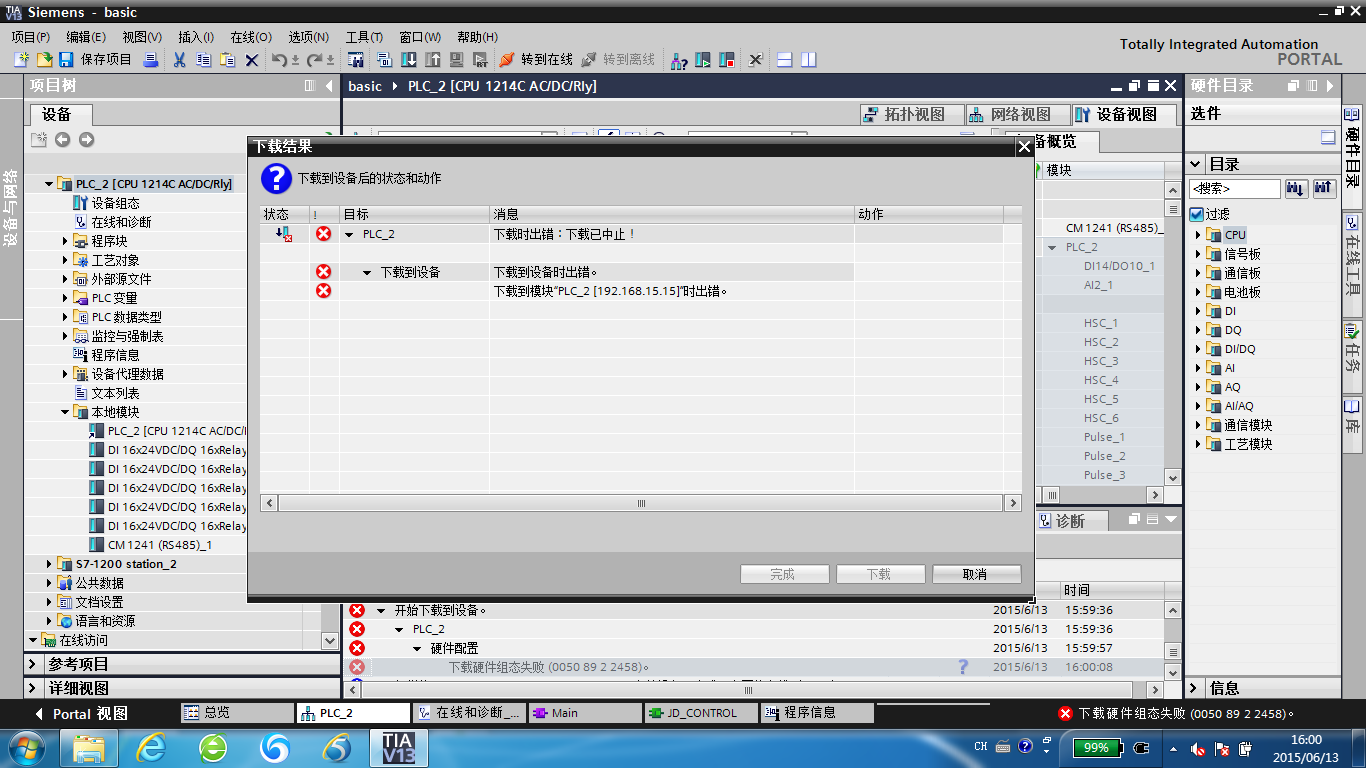Screen dimensions: 1366x768
Task: Switch to Portal 视图
Action: (x=82, y=714)
